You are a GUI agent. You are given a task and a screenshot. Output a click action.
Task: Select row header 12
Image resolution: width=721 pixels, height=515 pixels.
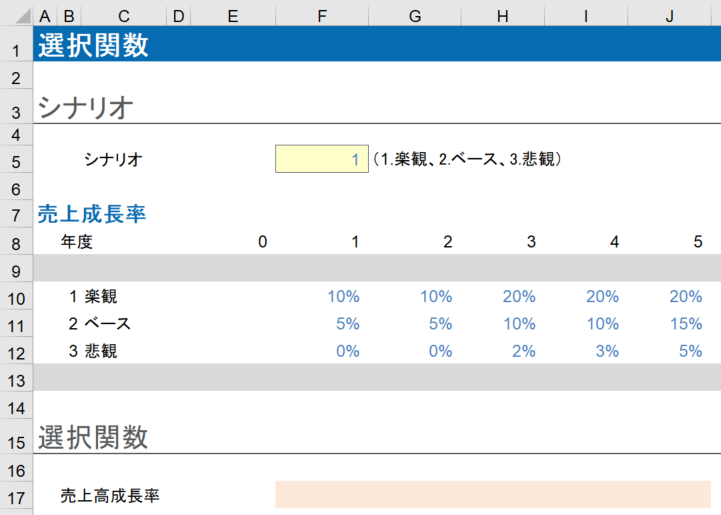pos(16,351)
